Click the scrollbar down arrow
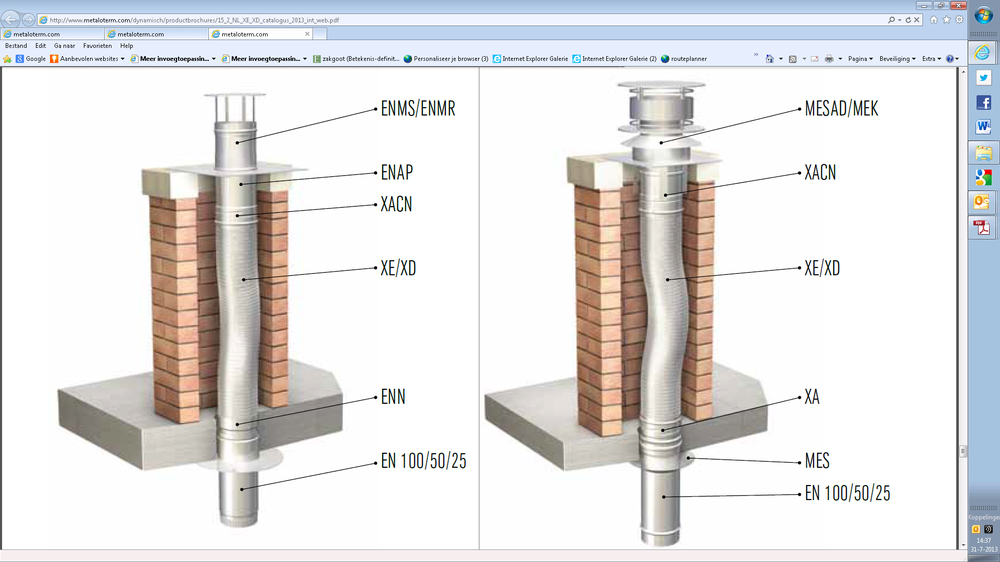Image resolution: width=1000 pixels, height=562 pixels. (963, 545)
